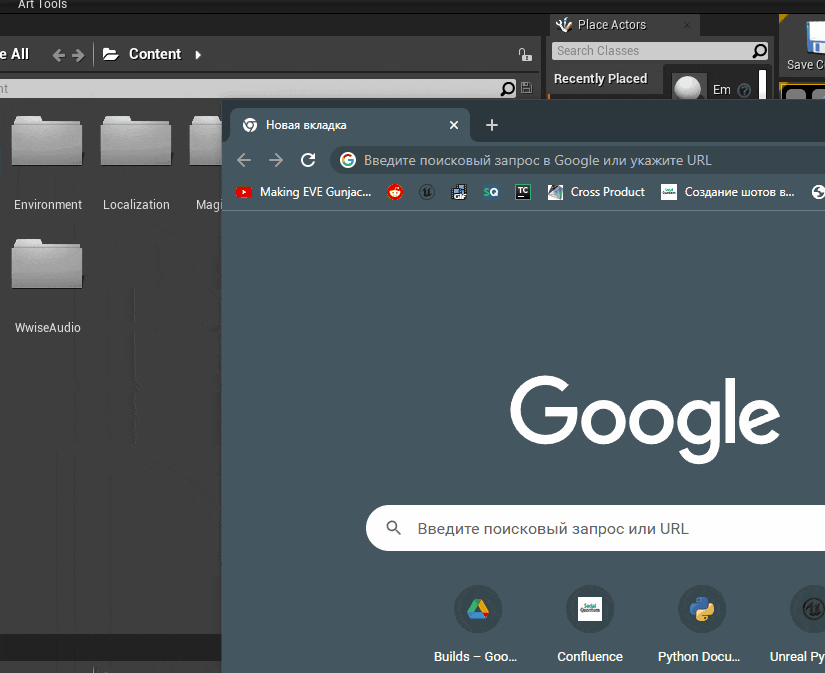Viewport: 825px width, 673px height.
Task: Open the WwiseAudio folder
Action: [x=46, y=263]
